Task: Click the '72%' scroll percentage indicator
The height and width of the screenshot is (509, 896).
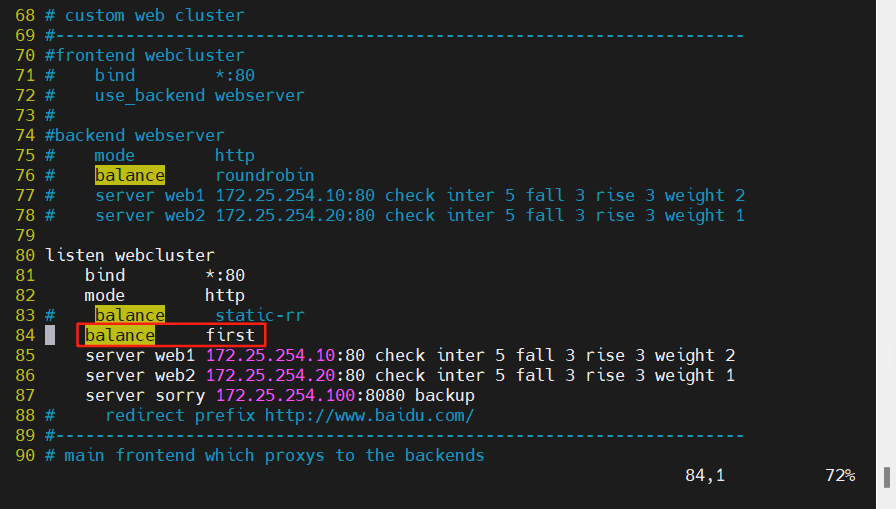Action: click(x=840, y=475)
